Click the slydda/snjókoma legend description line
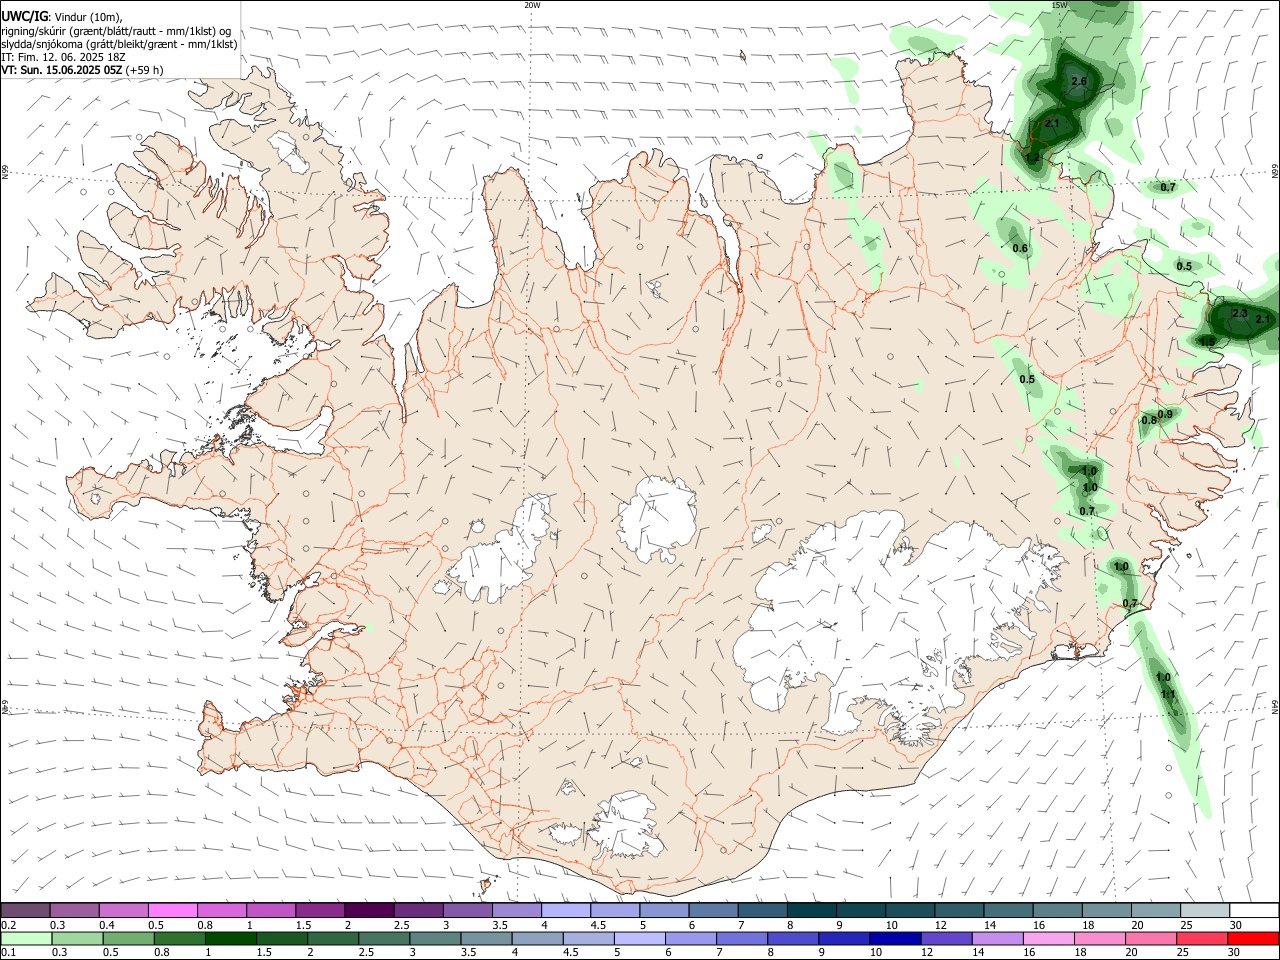Screen dimensions: 1280x960 [119, 44]
